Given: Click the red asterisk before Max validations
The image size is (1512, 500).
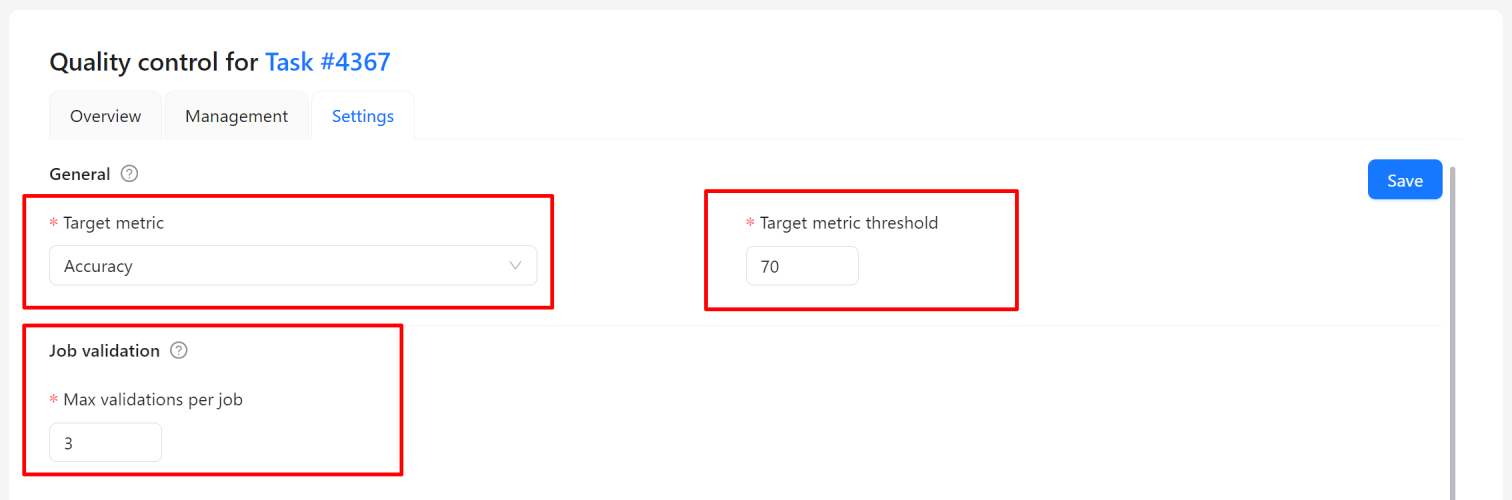Looking at the screenshot, I should pyautogui.click(x=54, y=401).
